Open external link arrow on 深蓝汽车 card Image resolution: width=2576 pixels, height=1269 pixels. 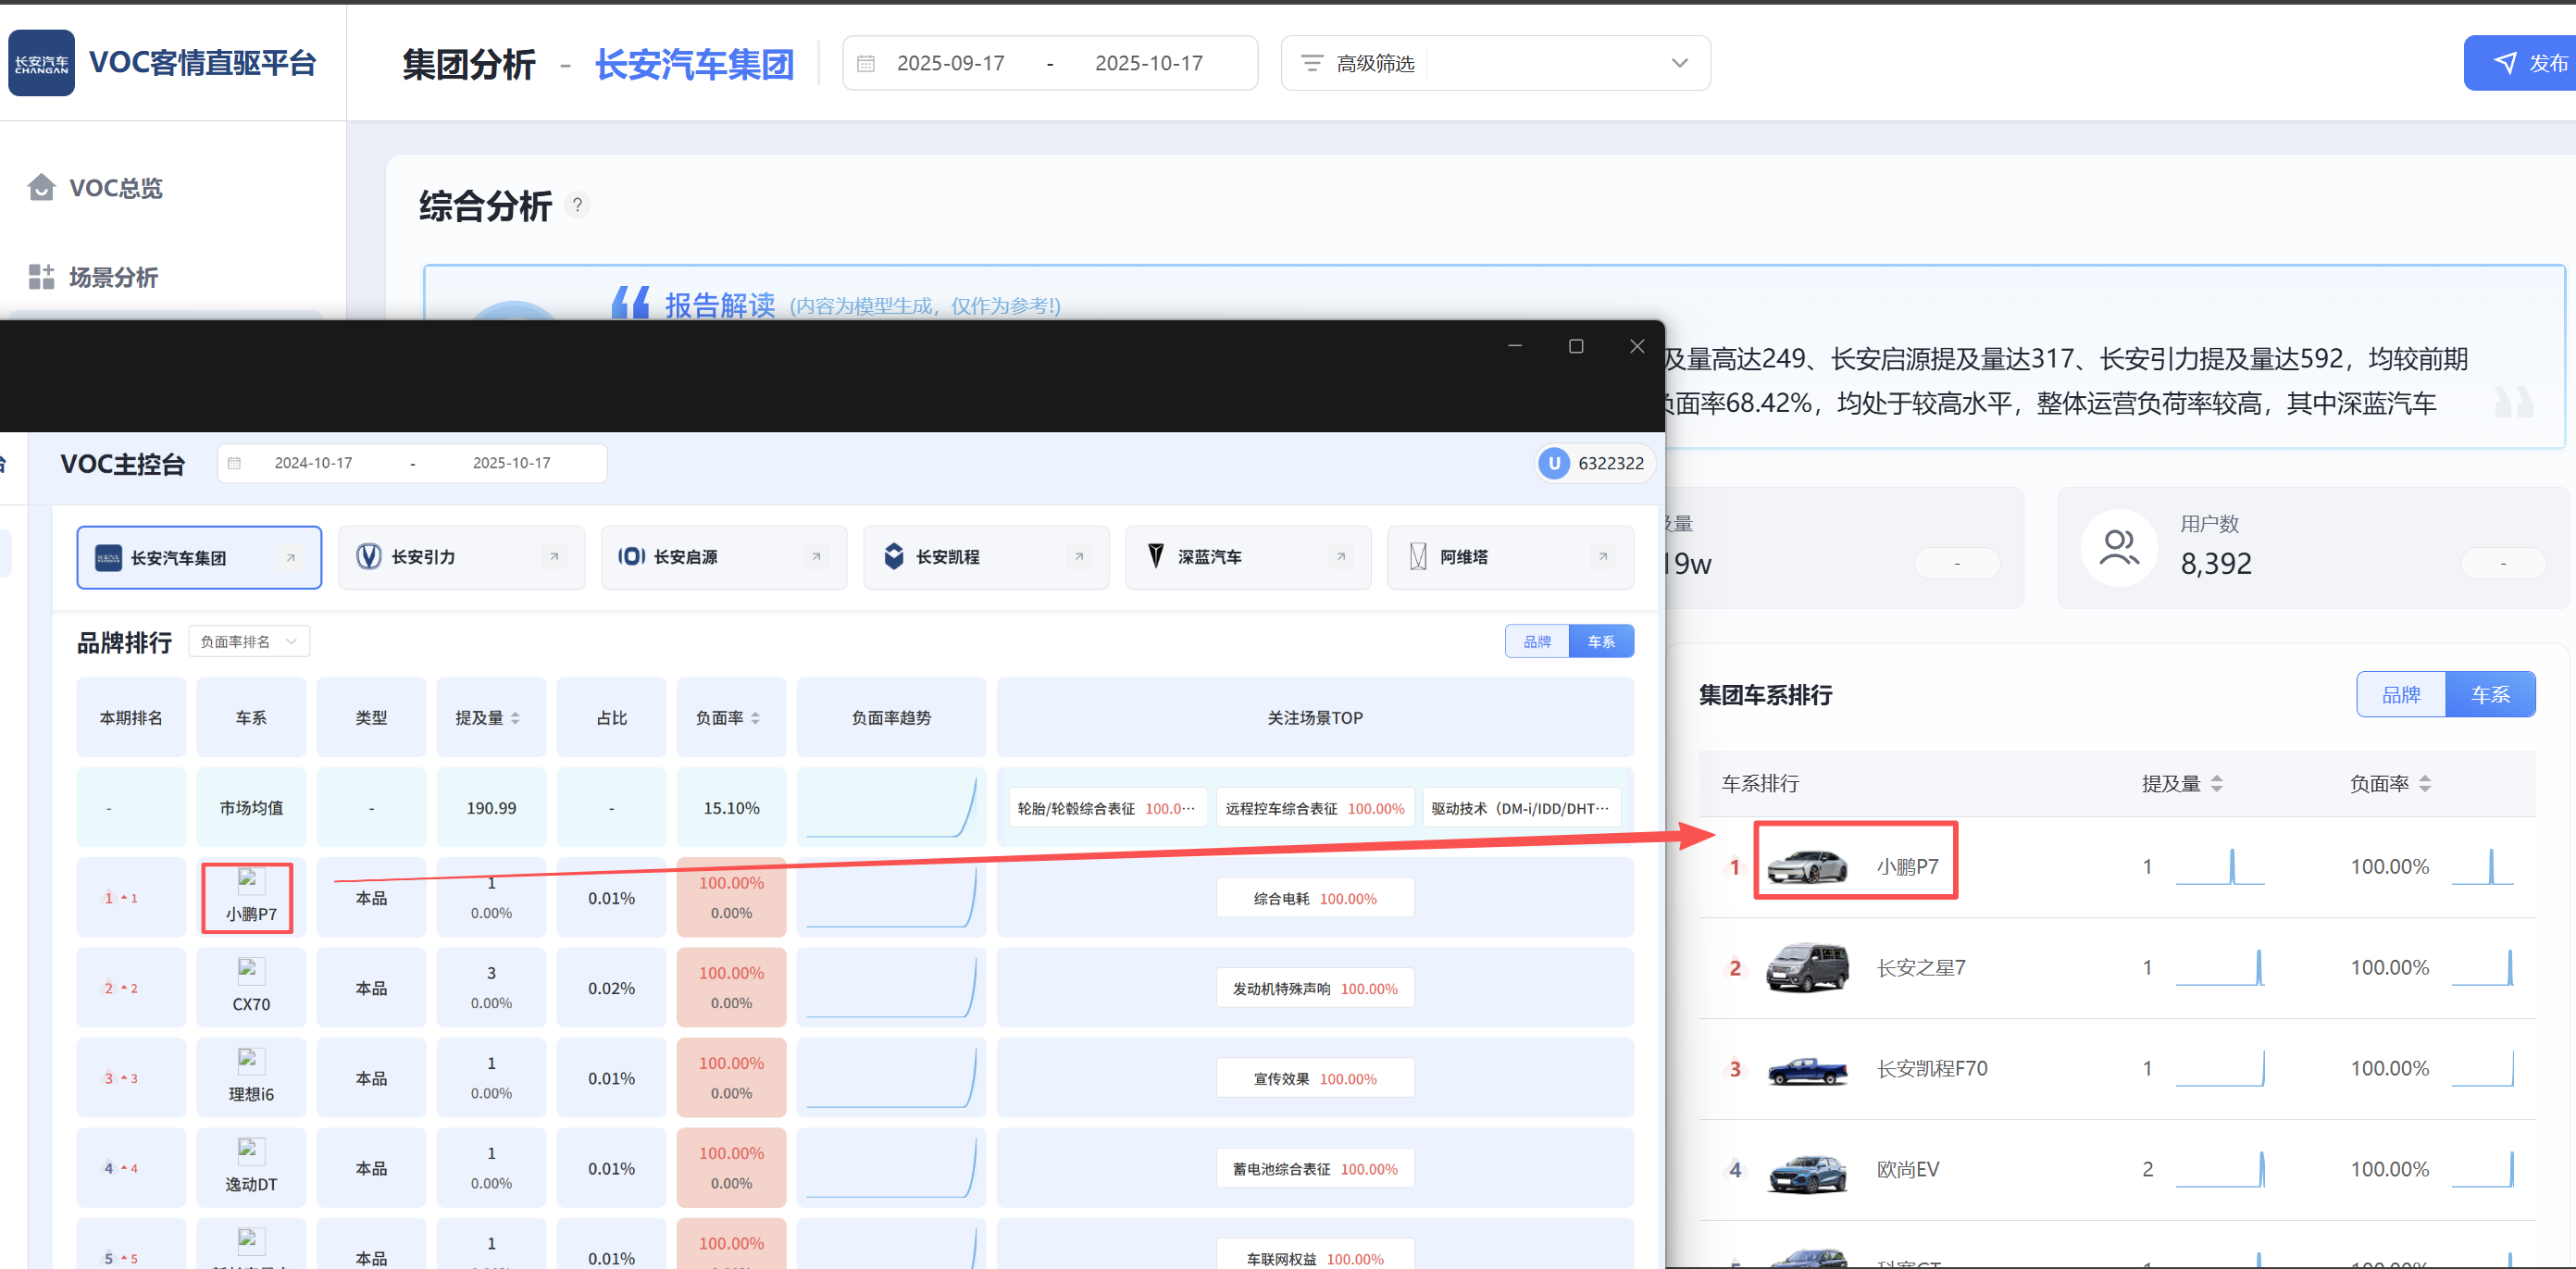coord(1340,557)
